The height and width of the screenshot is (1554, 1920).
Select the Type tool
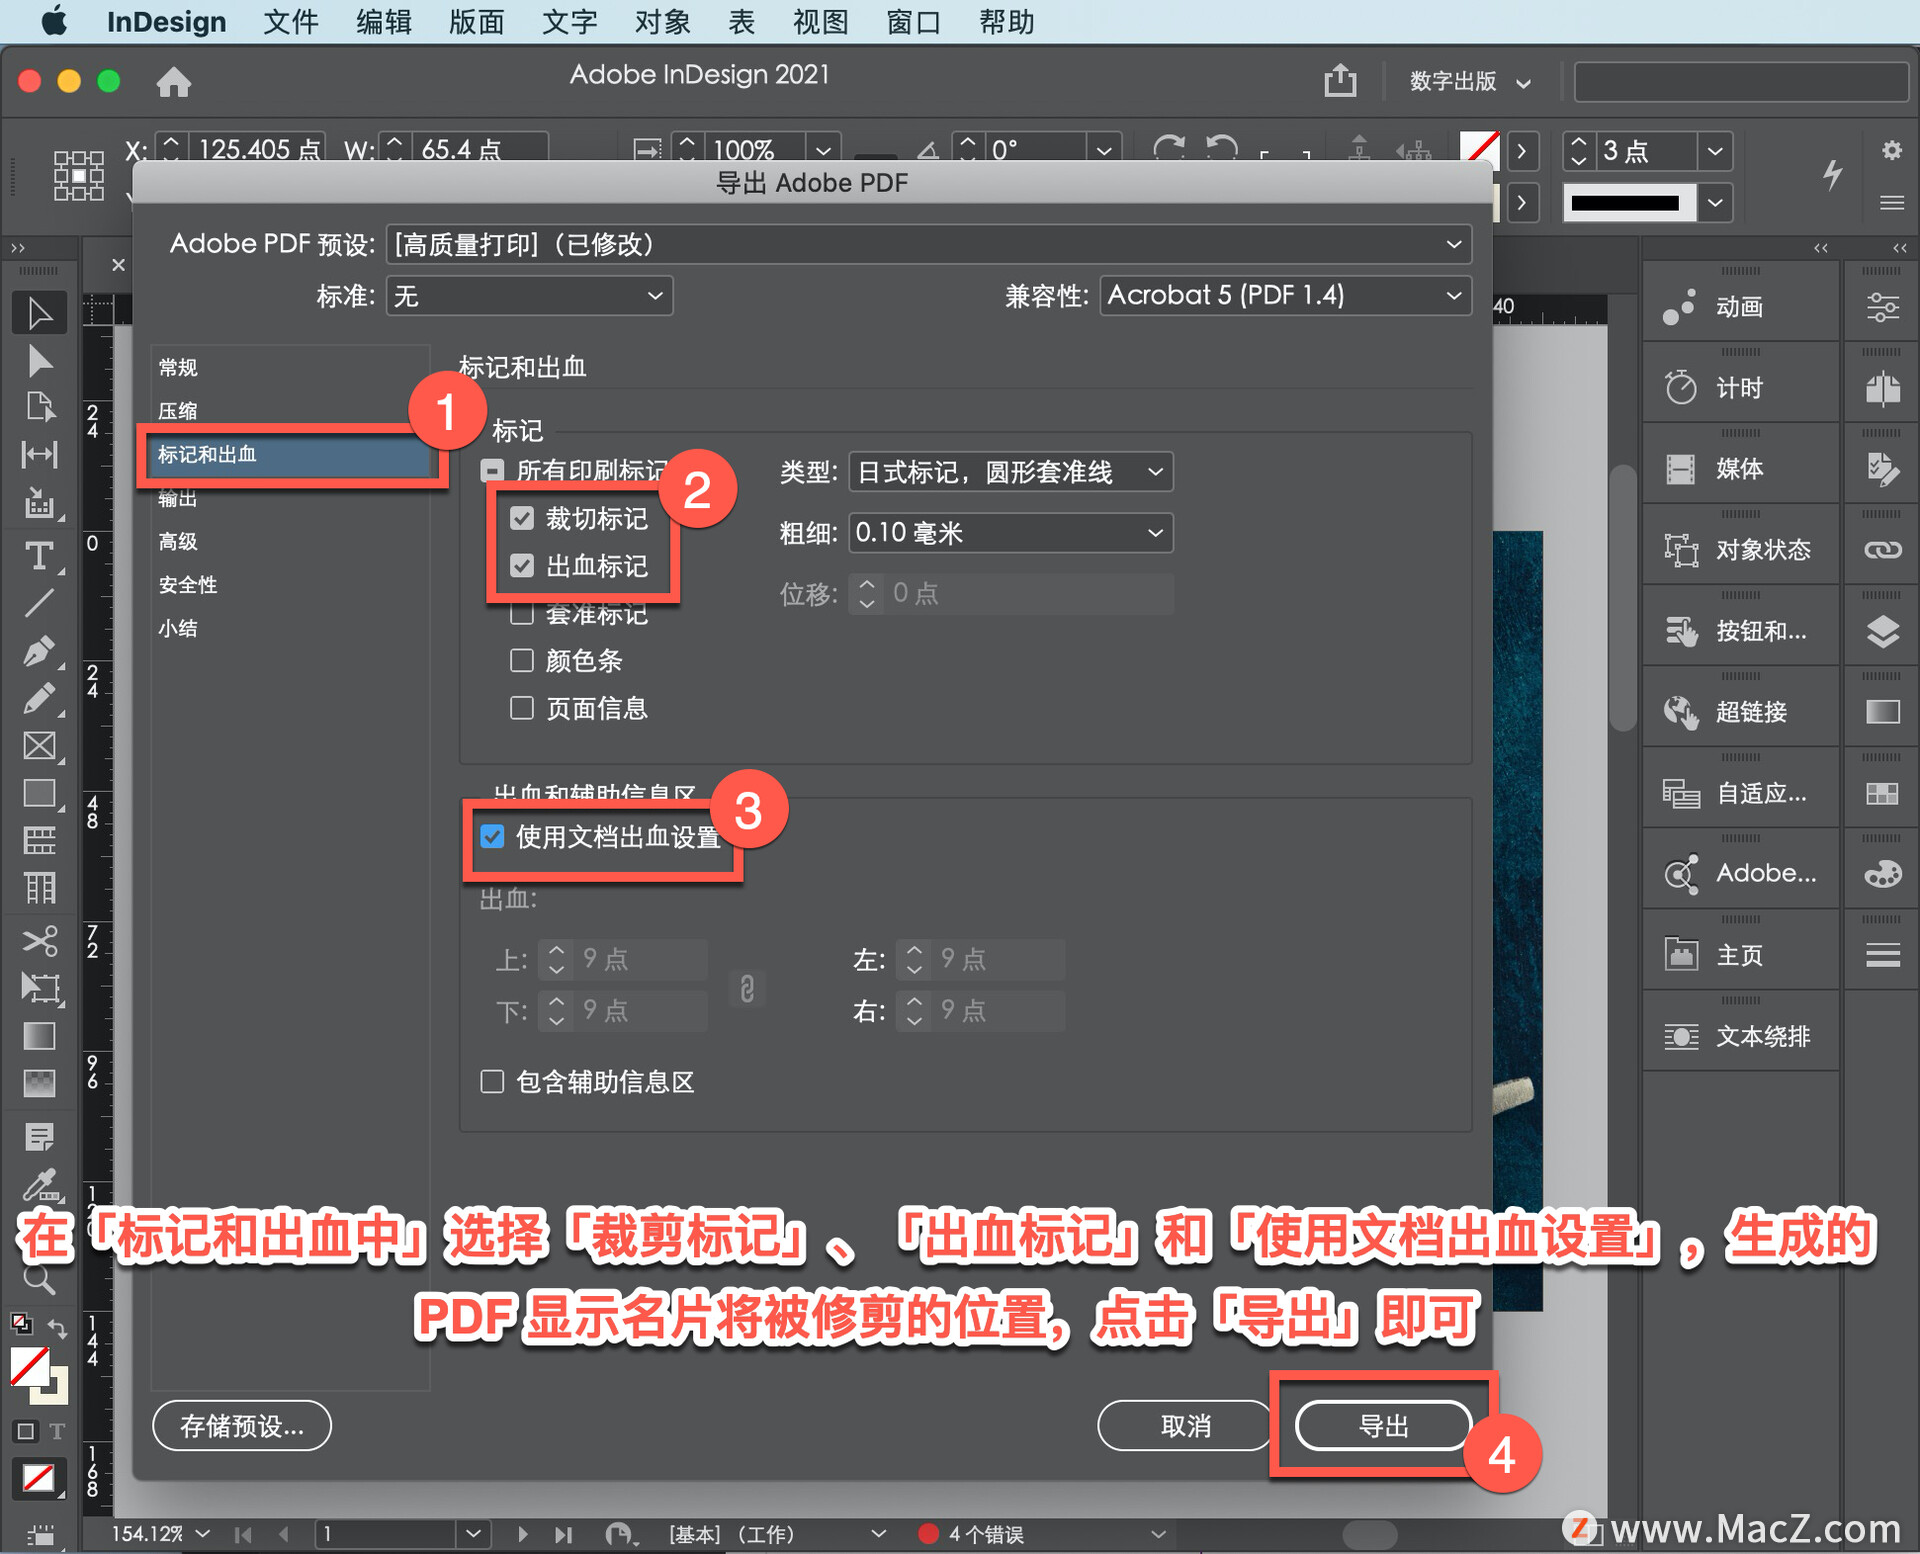click(x=39, y=555)
